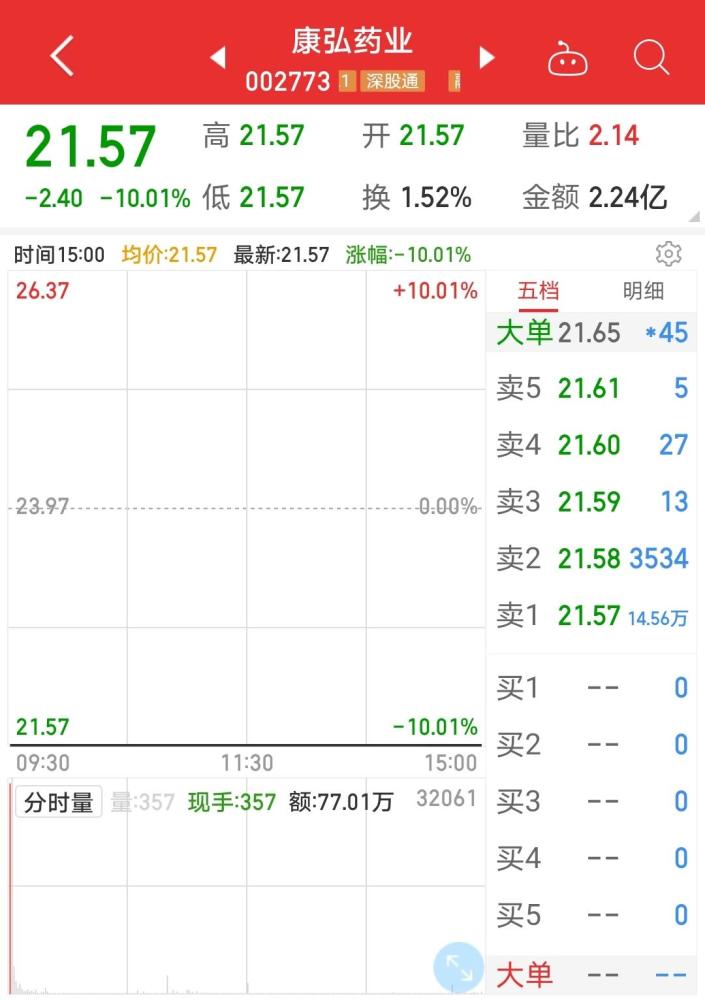Tap the orange level 1 badge
This screenshot has width=705, height=1000.
[x=346, y=81]
